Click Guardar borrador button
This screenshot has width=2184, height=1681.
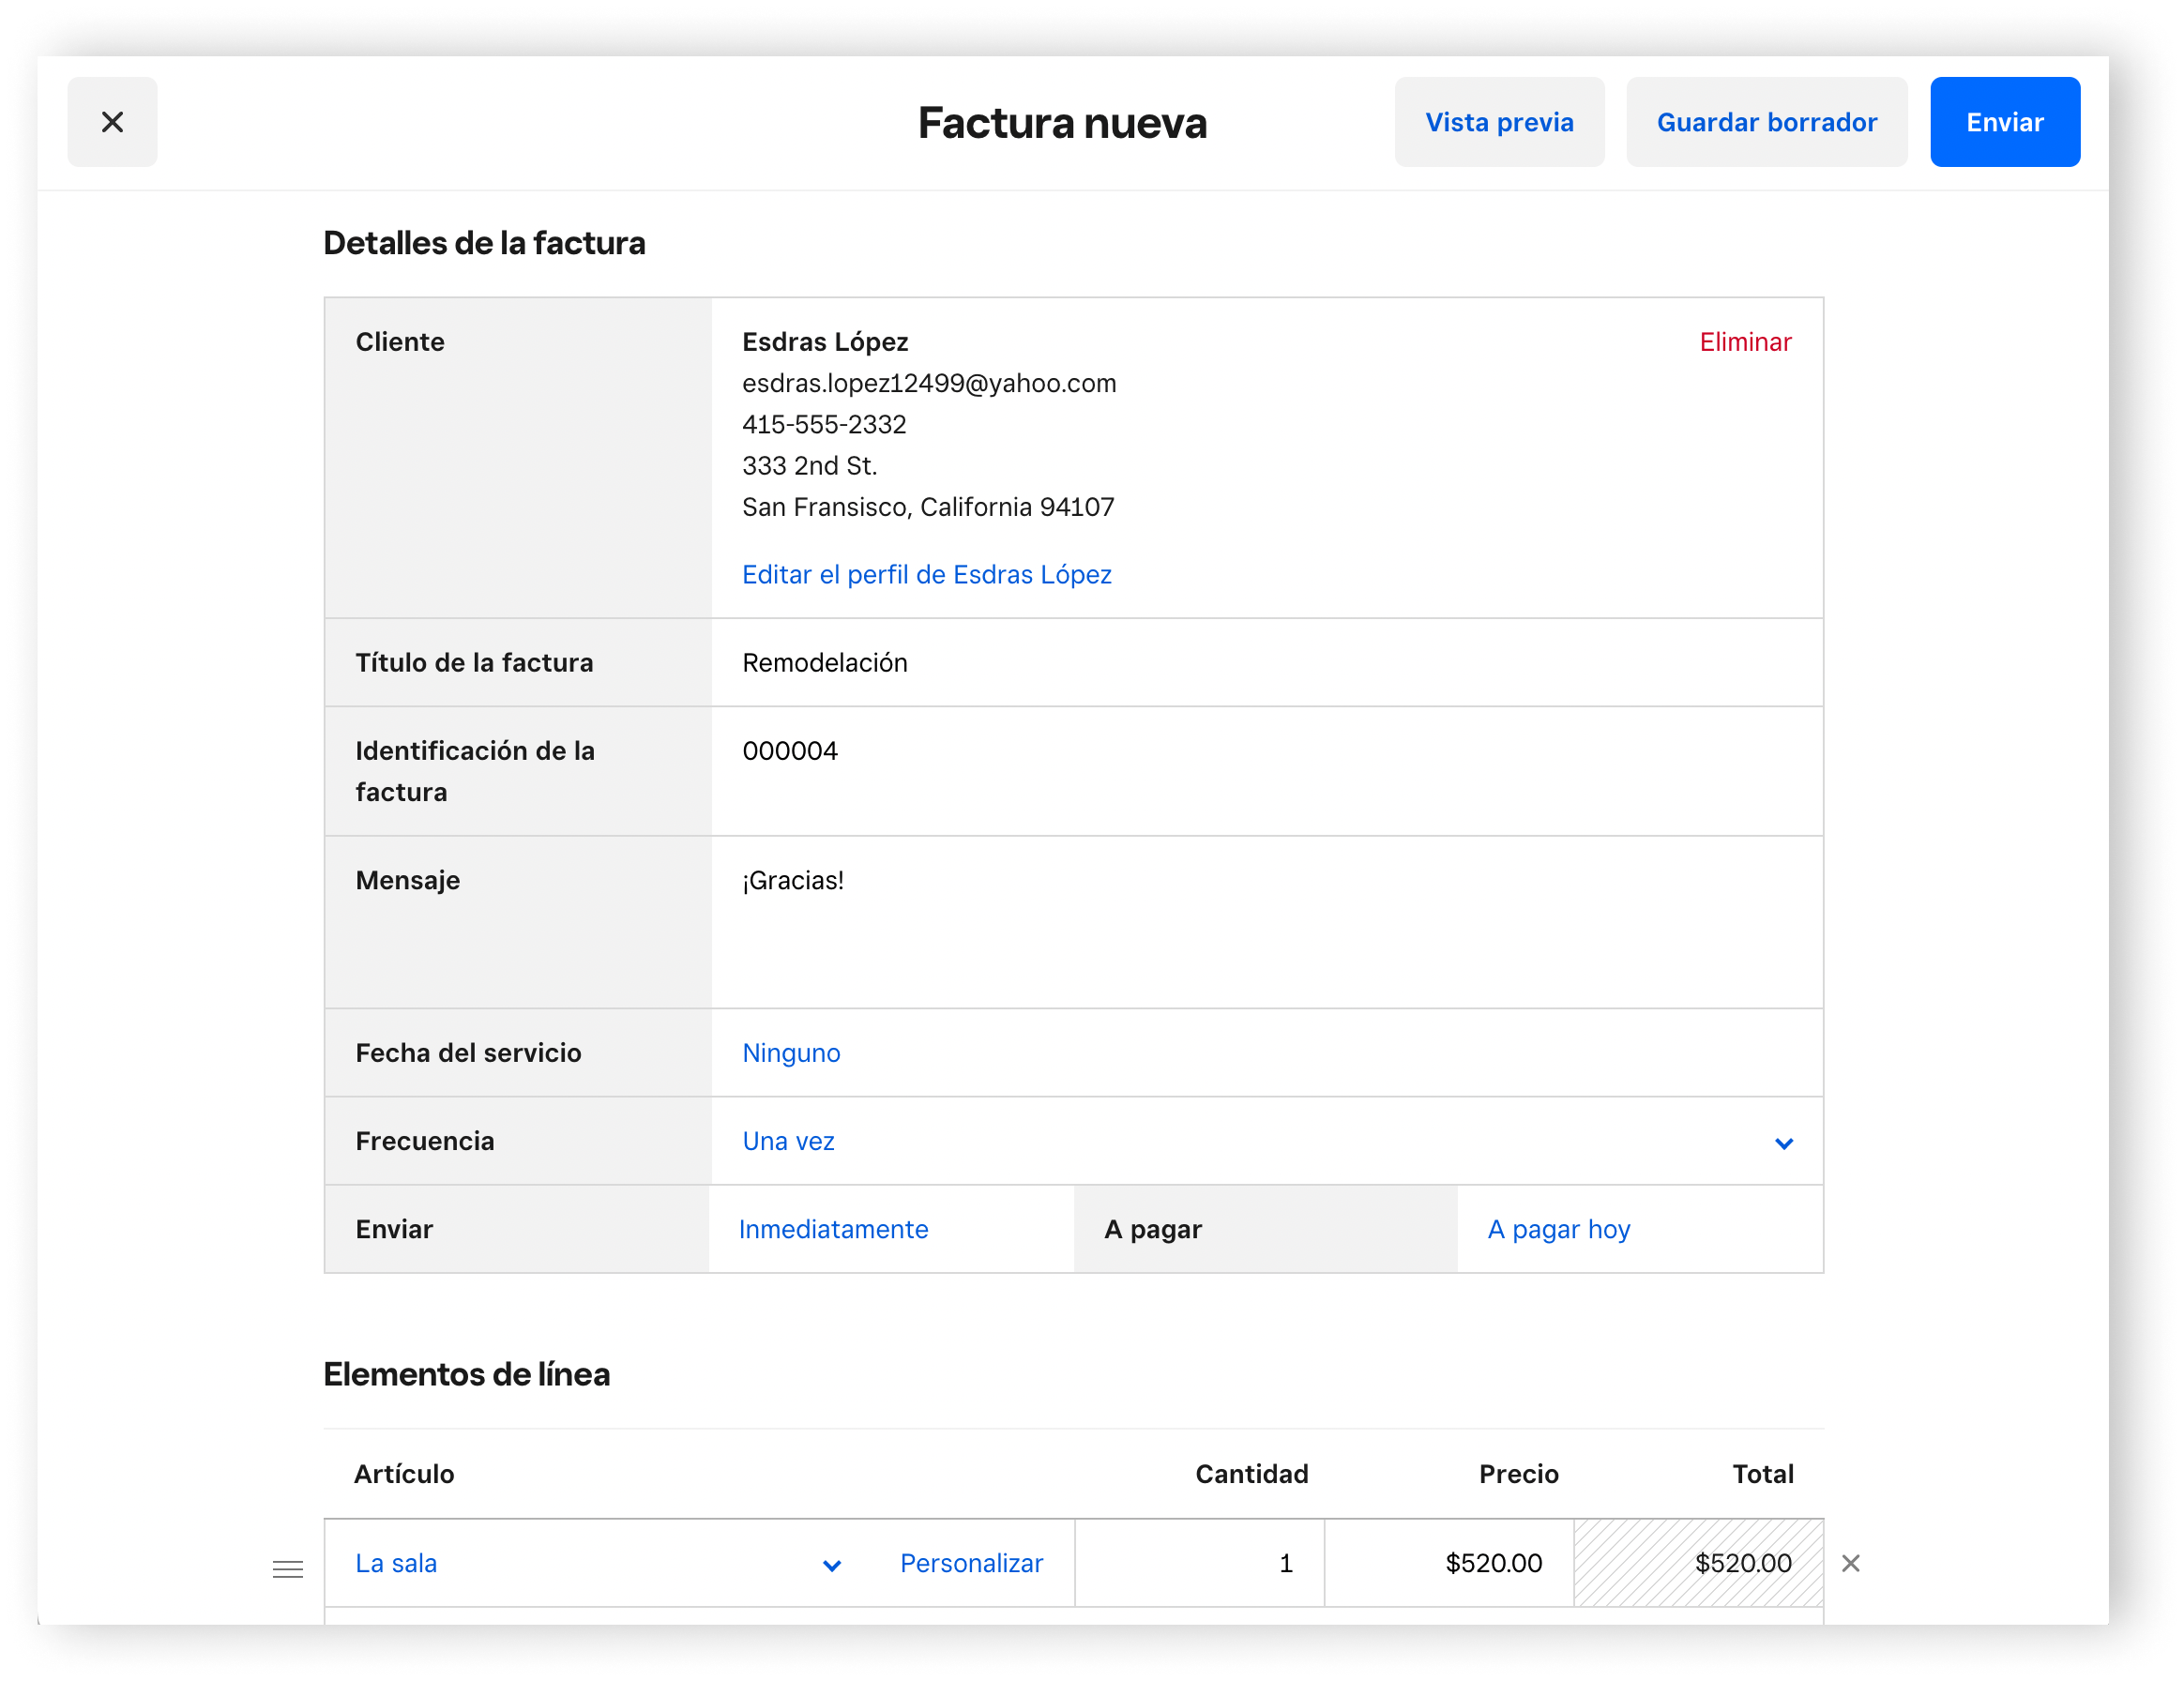point(1766,122)
